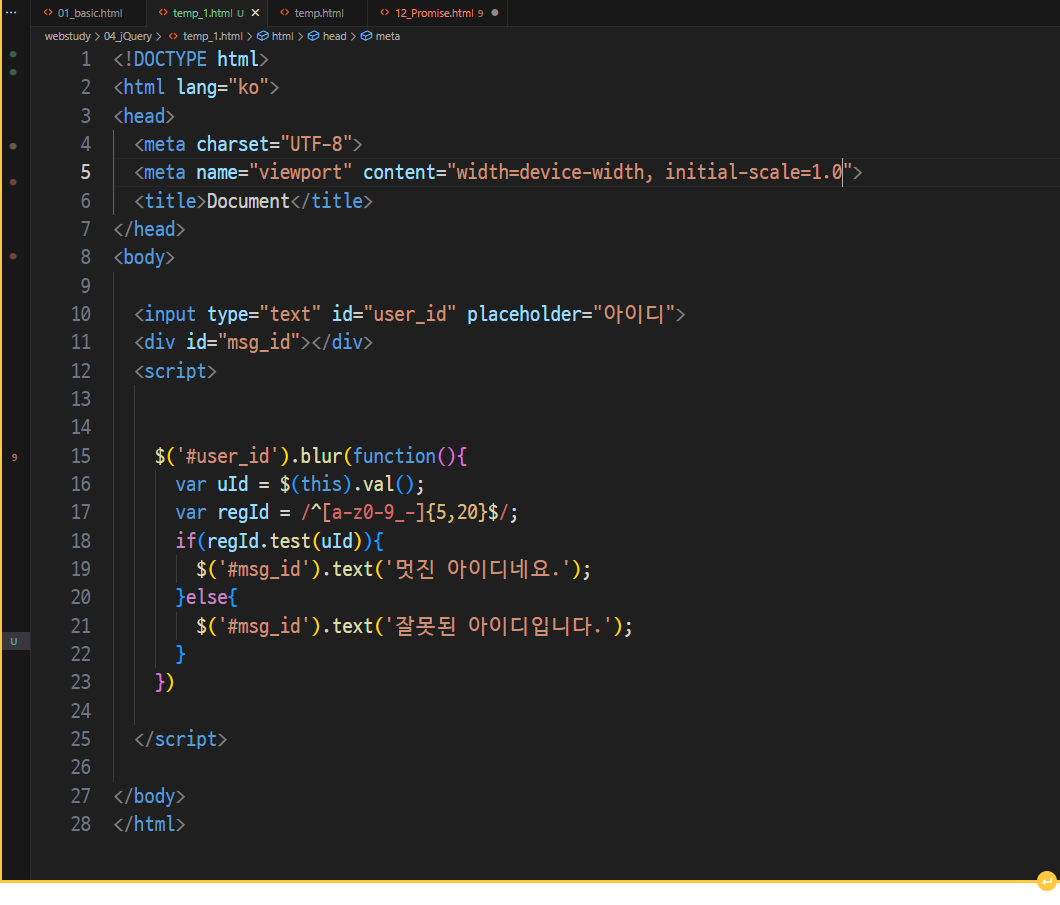This screenshot has width=1060, height=905.
Task: Select the head breadcrumb symbol
Action: point(334,36)
